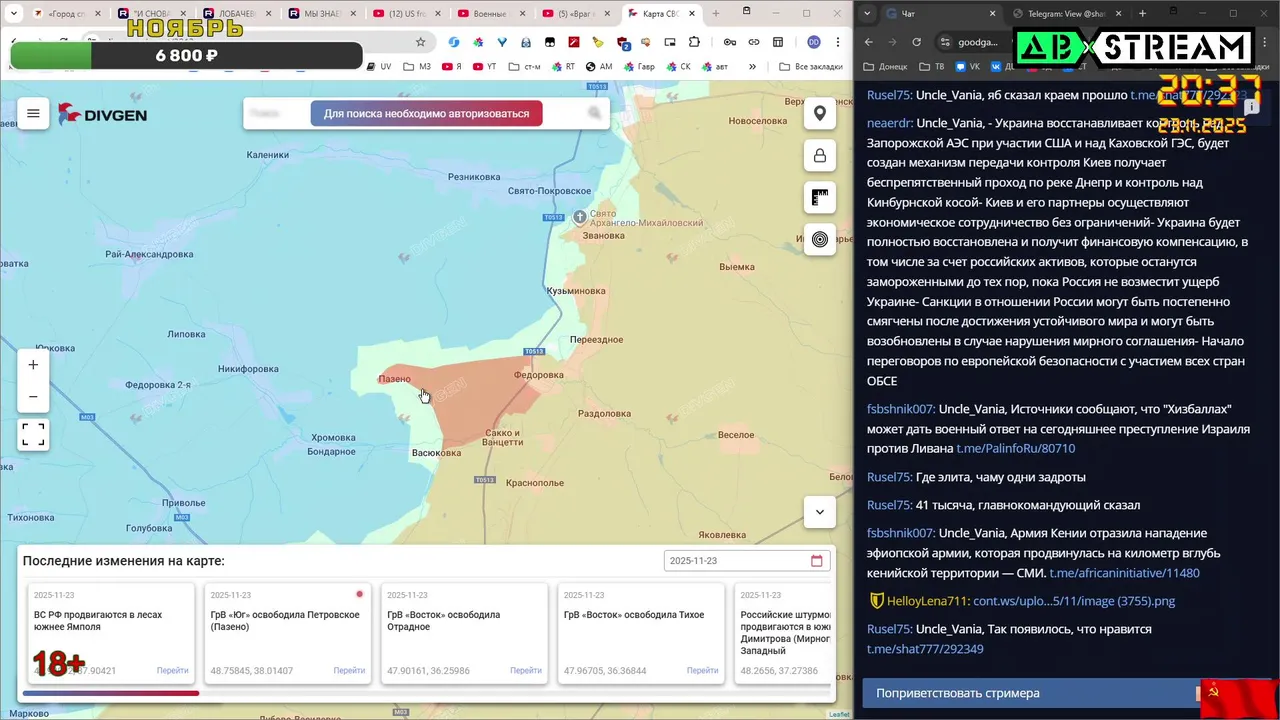Zoom out with the minus button
Image resolution: width=1280 pixels, height=720 pixels.
[33, 396]
